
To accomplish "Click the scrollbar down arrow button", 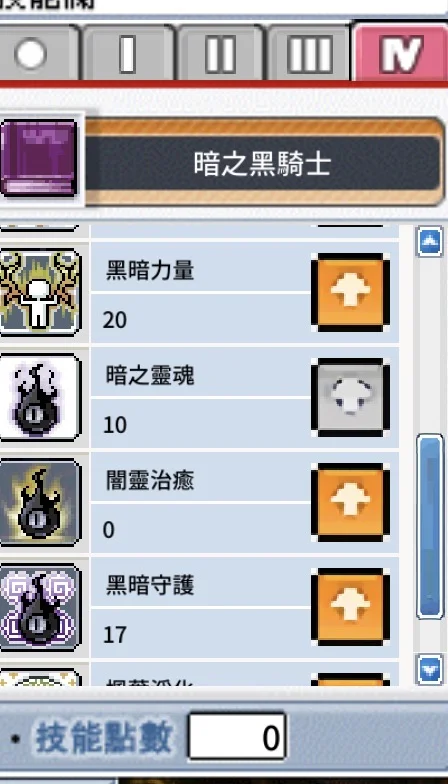I will coord(430,668).
